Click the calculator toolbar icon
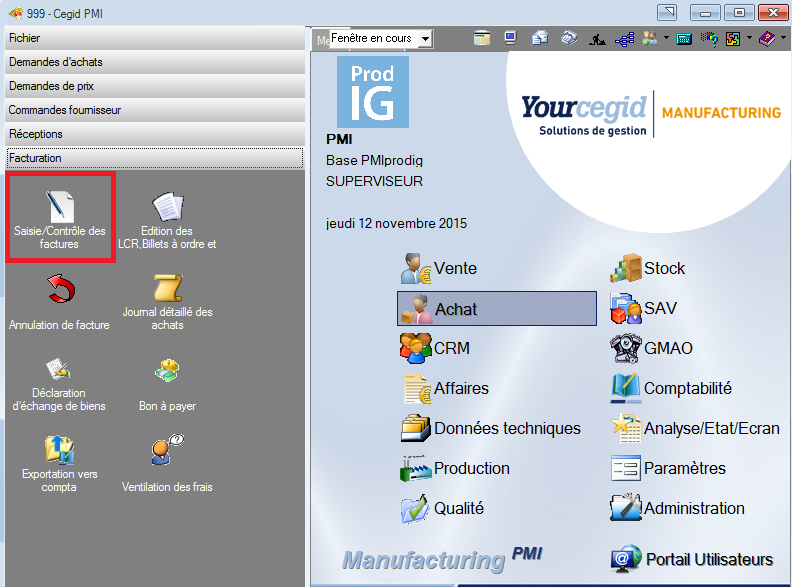This screenshot has width=792, height=587. click(x=684, y=39)
